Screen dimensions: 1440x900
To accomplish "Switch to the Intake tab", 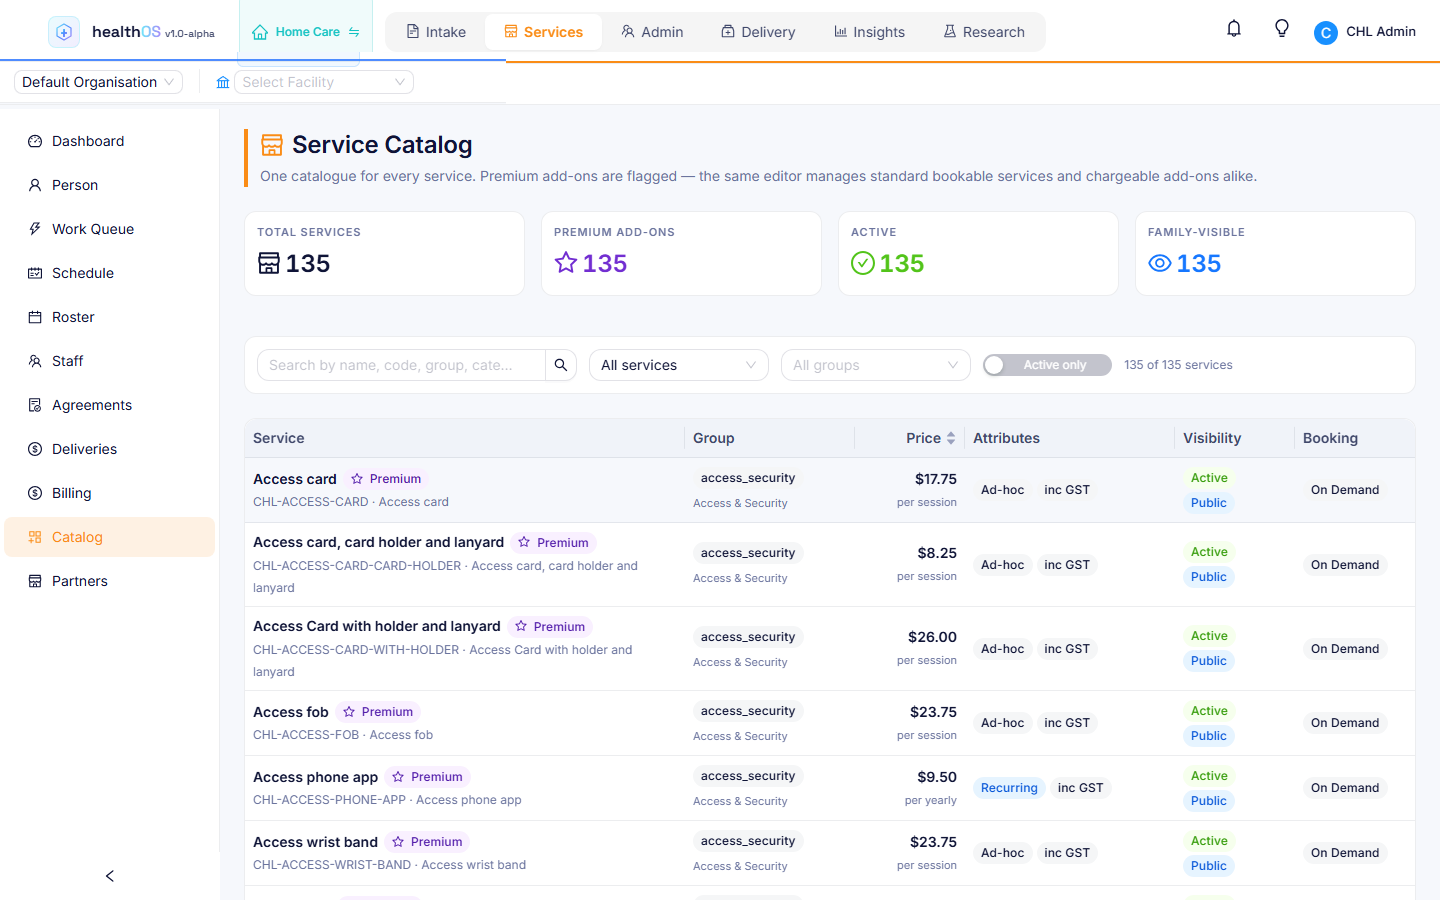I will coord(436,32).
